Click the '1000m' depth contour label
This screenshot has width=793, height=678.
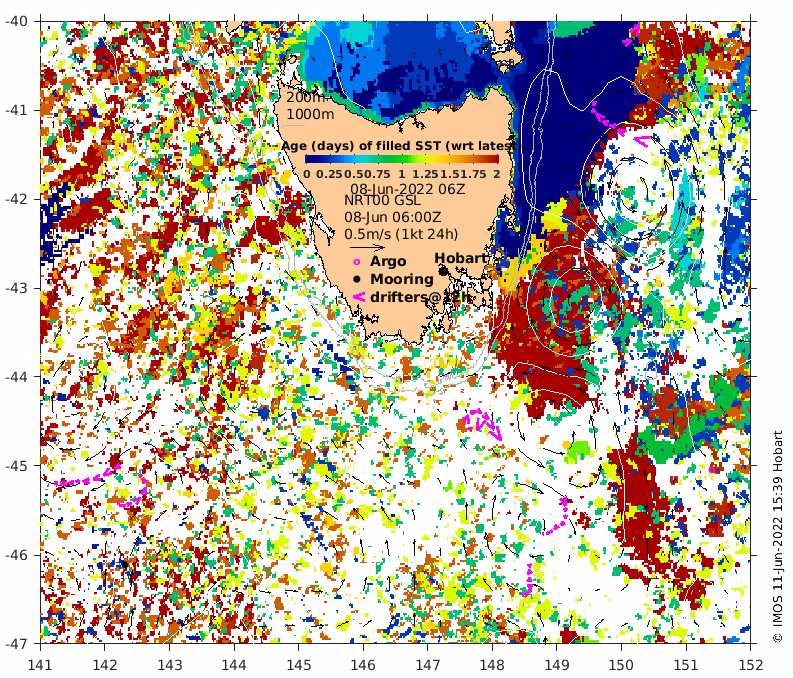click(311, 114)
